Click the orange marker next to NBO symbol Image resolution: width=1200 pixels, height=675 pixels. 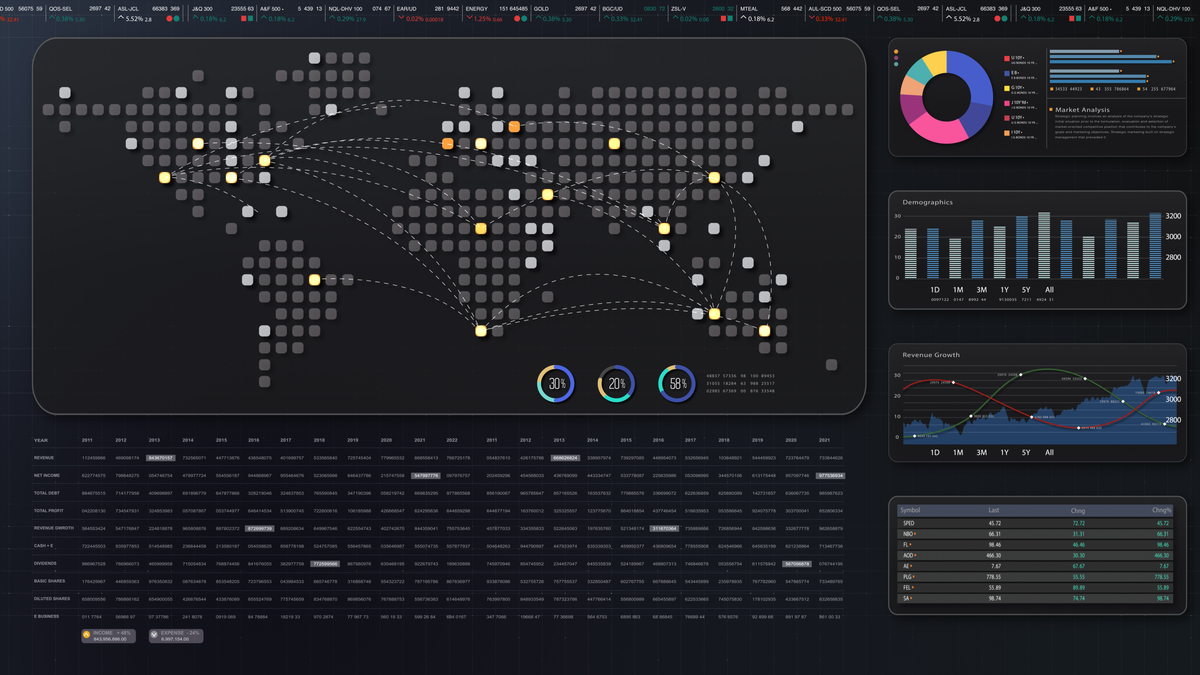point(917,534)
